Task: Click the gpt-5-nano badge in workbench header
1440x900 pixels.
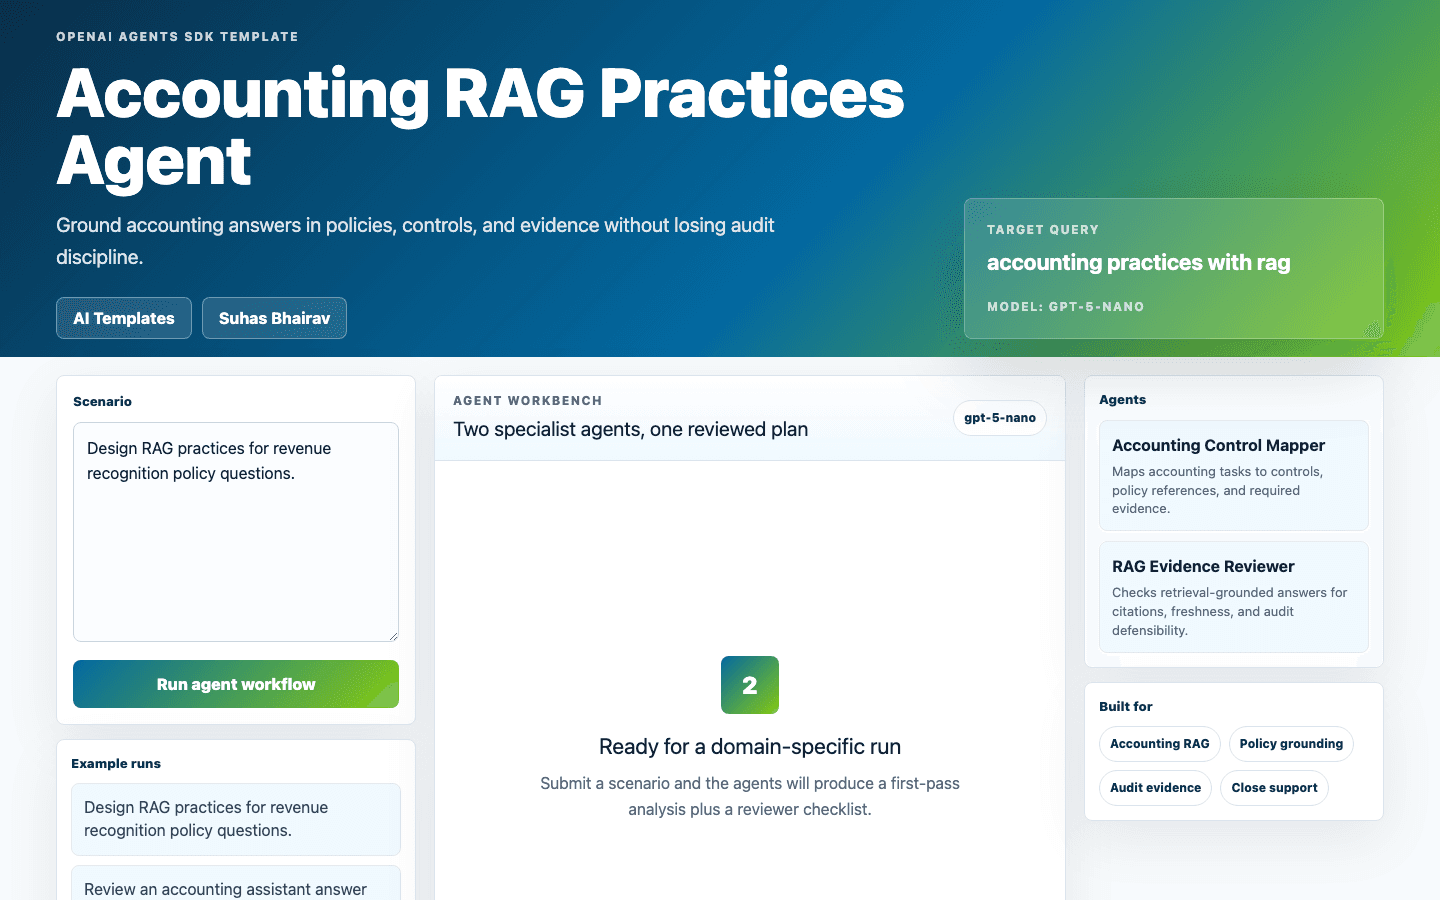Action: point(1000,418)
